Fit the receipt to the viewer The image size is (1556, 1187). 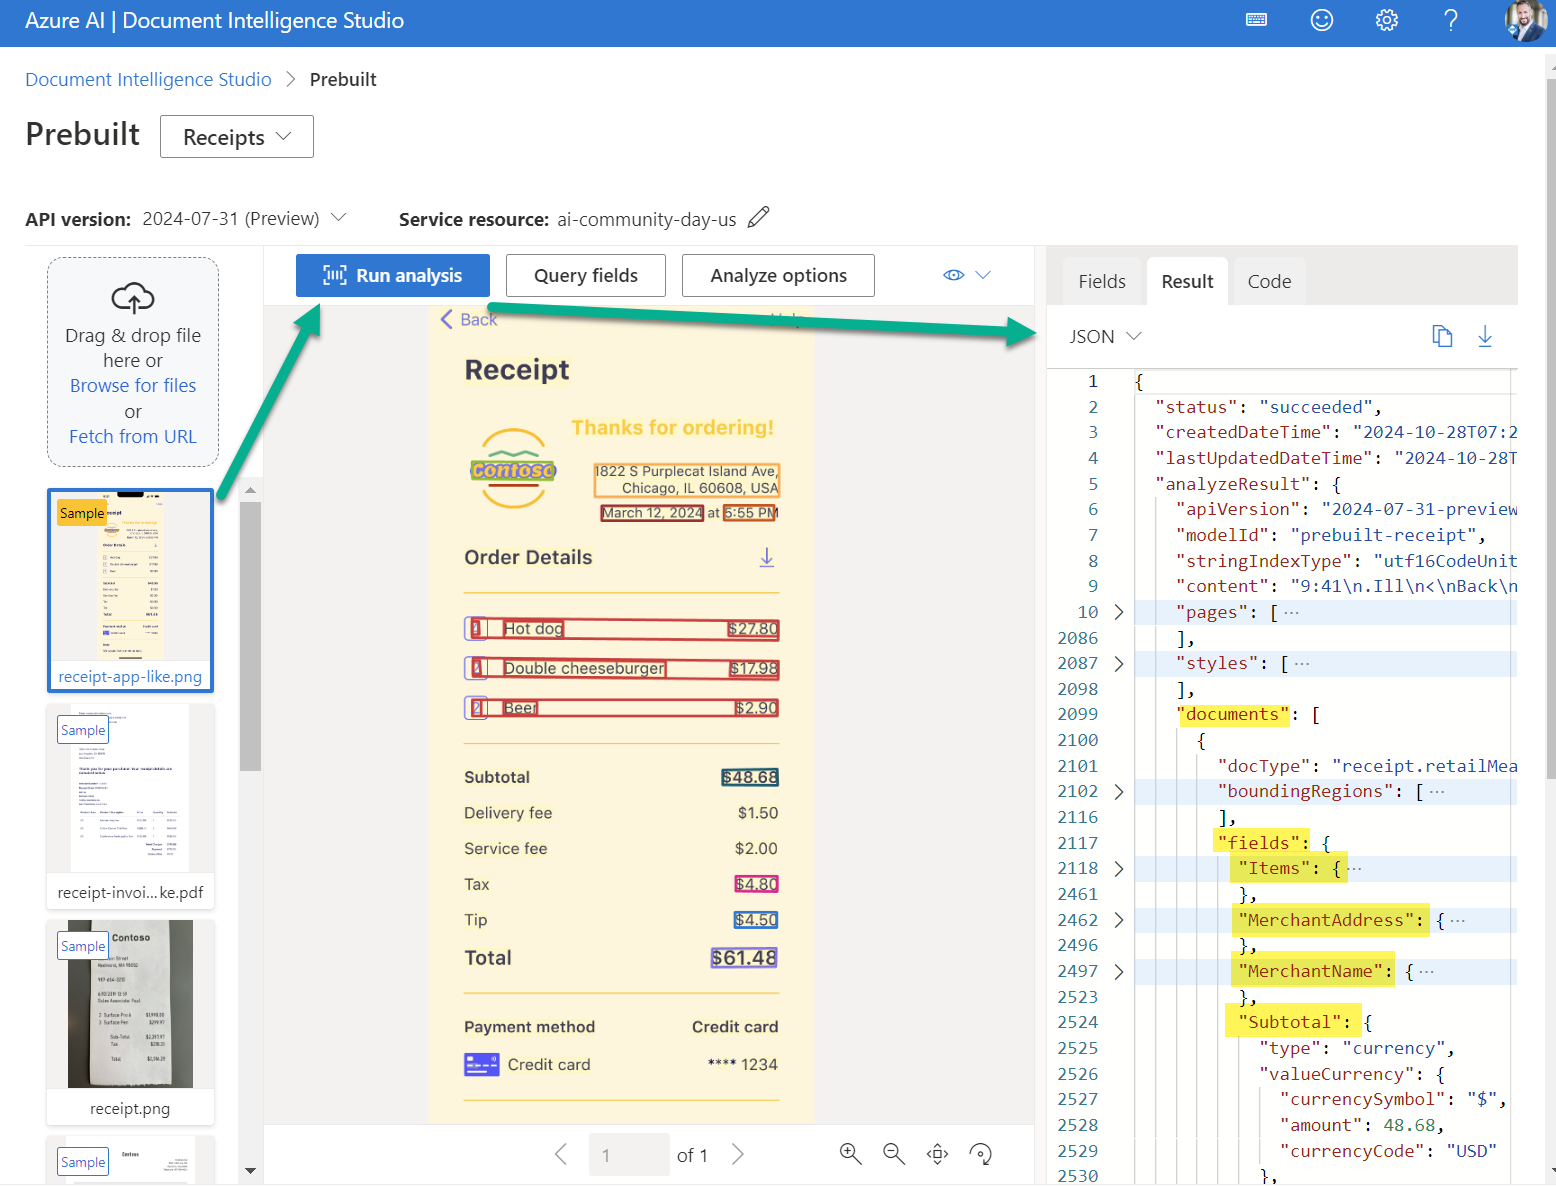point(937,1153)
